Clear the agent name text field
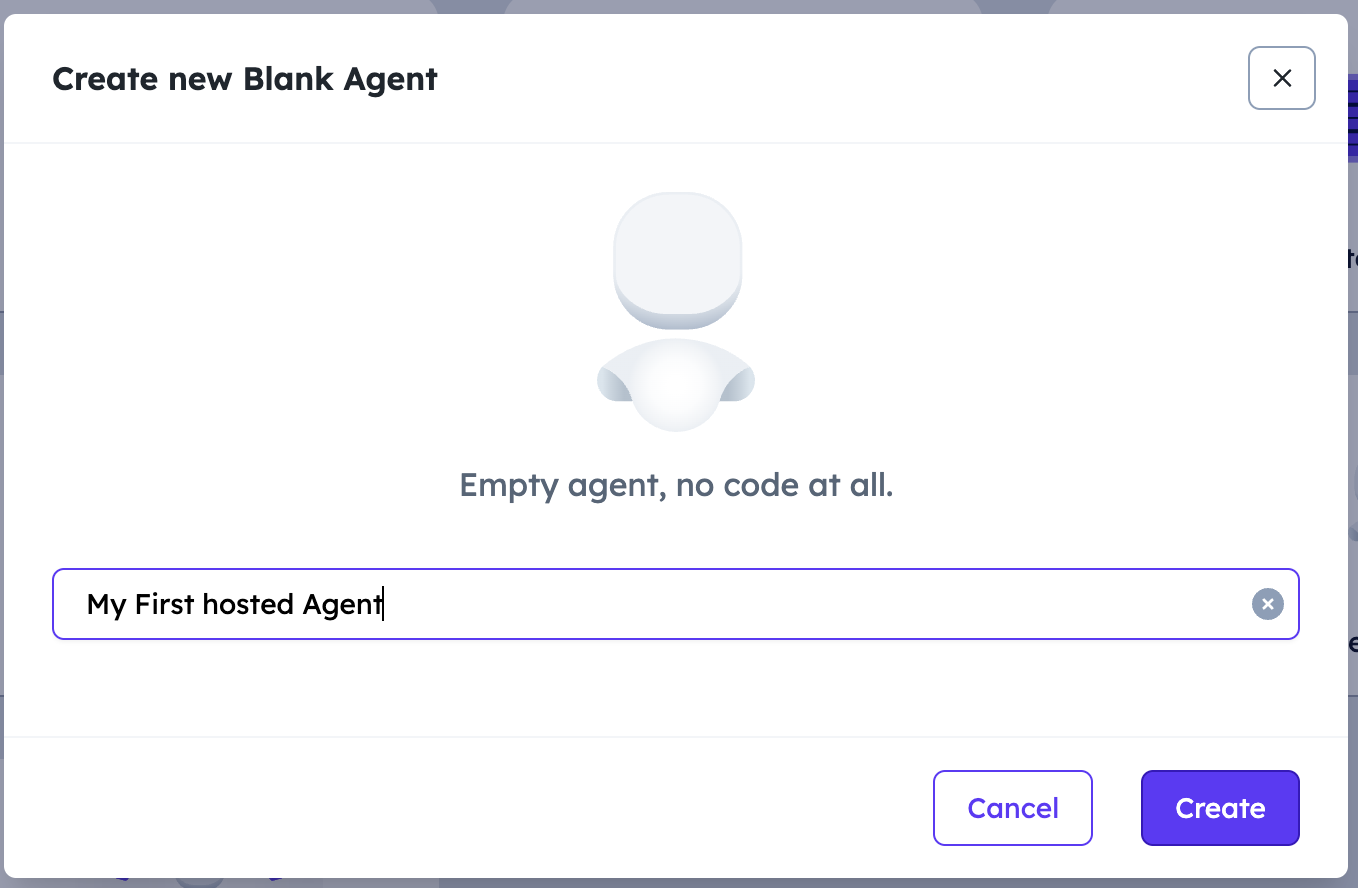The height and width of the screenshot is (888, 1358). point(1267,604)
